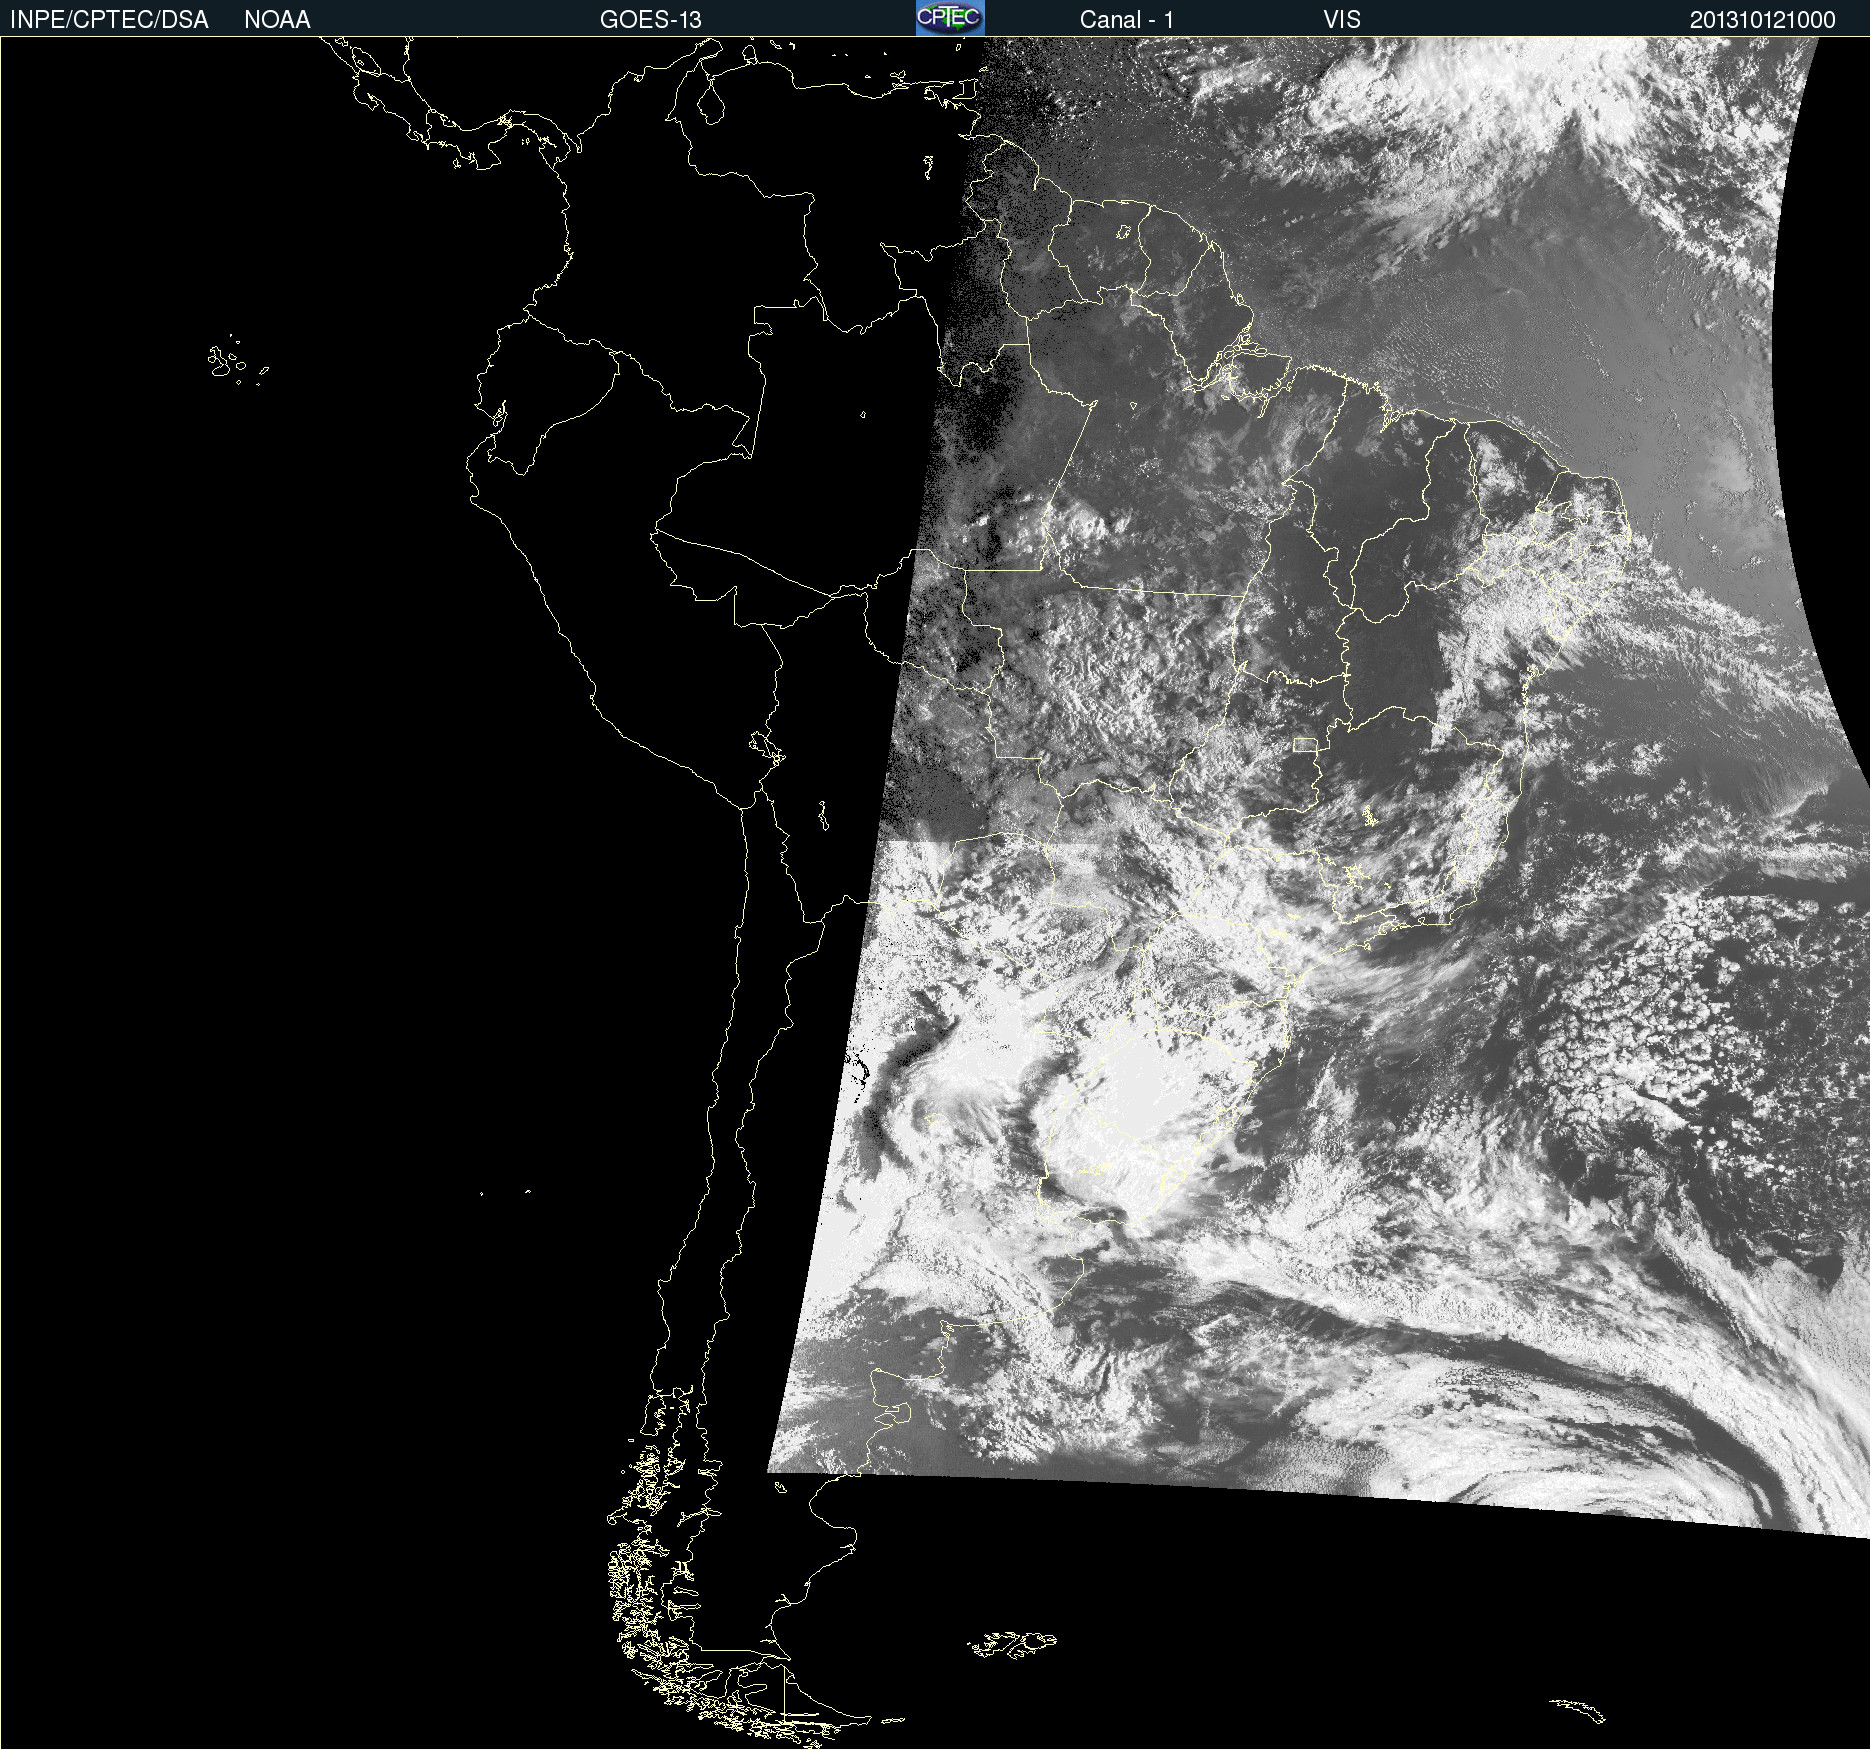The height and width of the screenshot is (1750, 1870).
Task: Click the INPE/CPTEC/DSA header text
Action: point(109,20)
